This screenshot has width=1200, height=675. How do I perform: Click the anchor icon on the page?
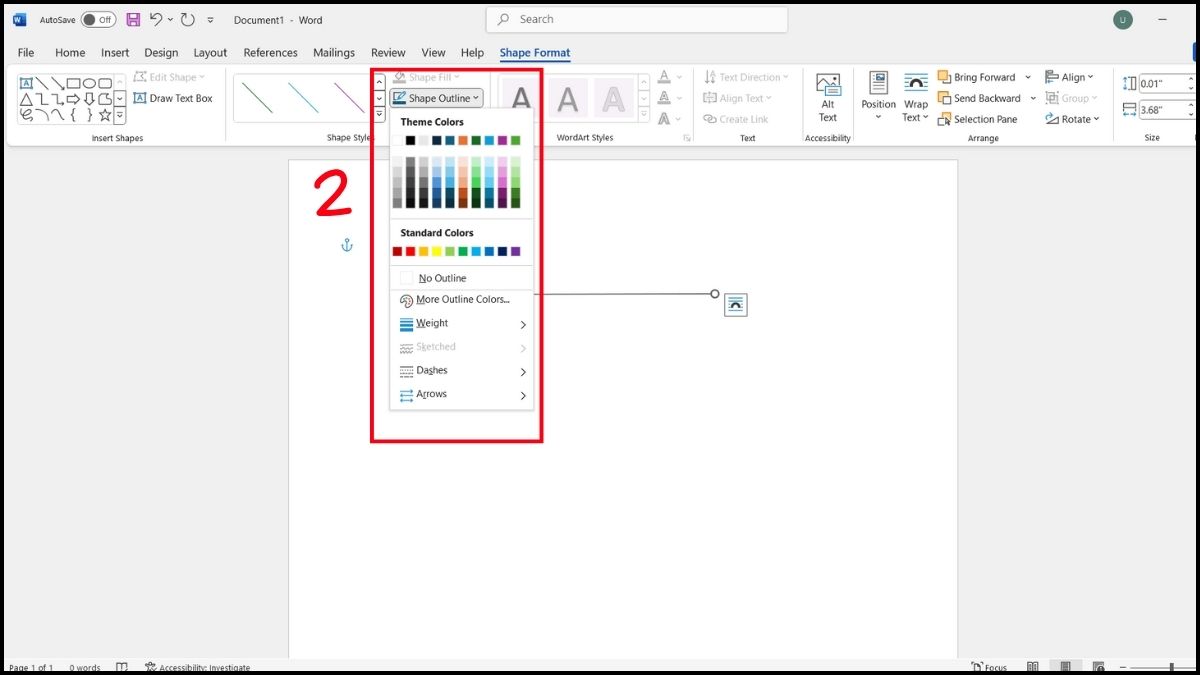(x=347, y=245)
